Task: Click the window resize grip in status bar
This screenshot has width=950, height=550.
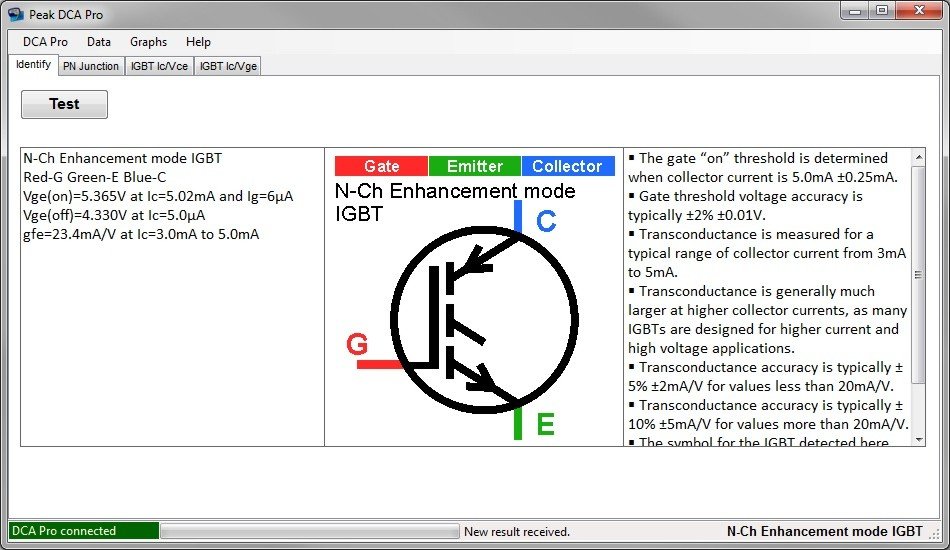Action: 935,534
